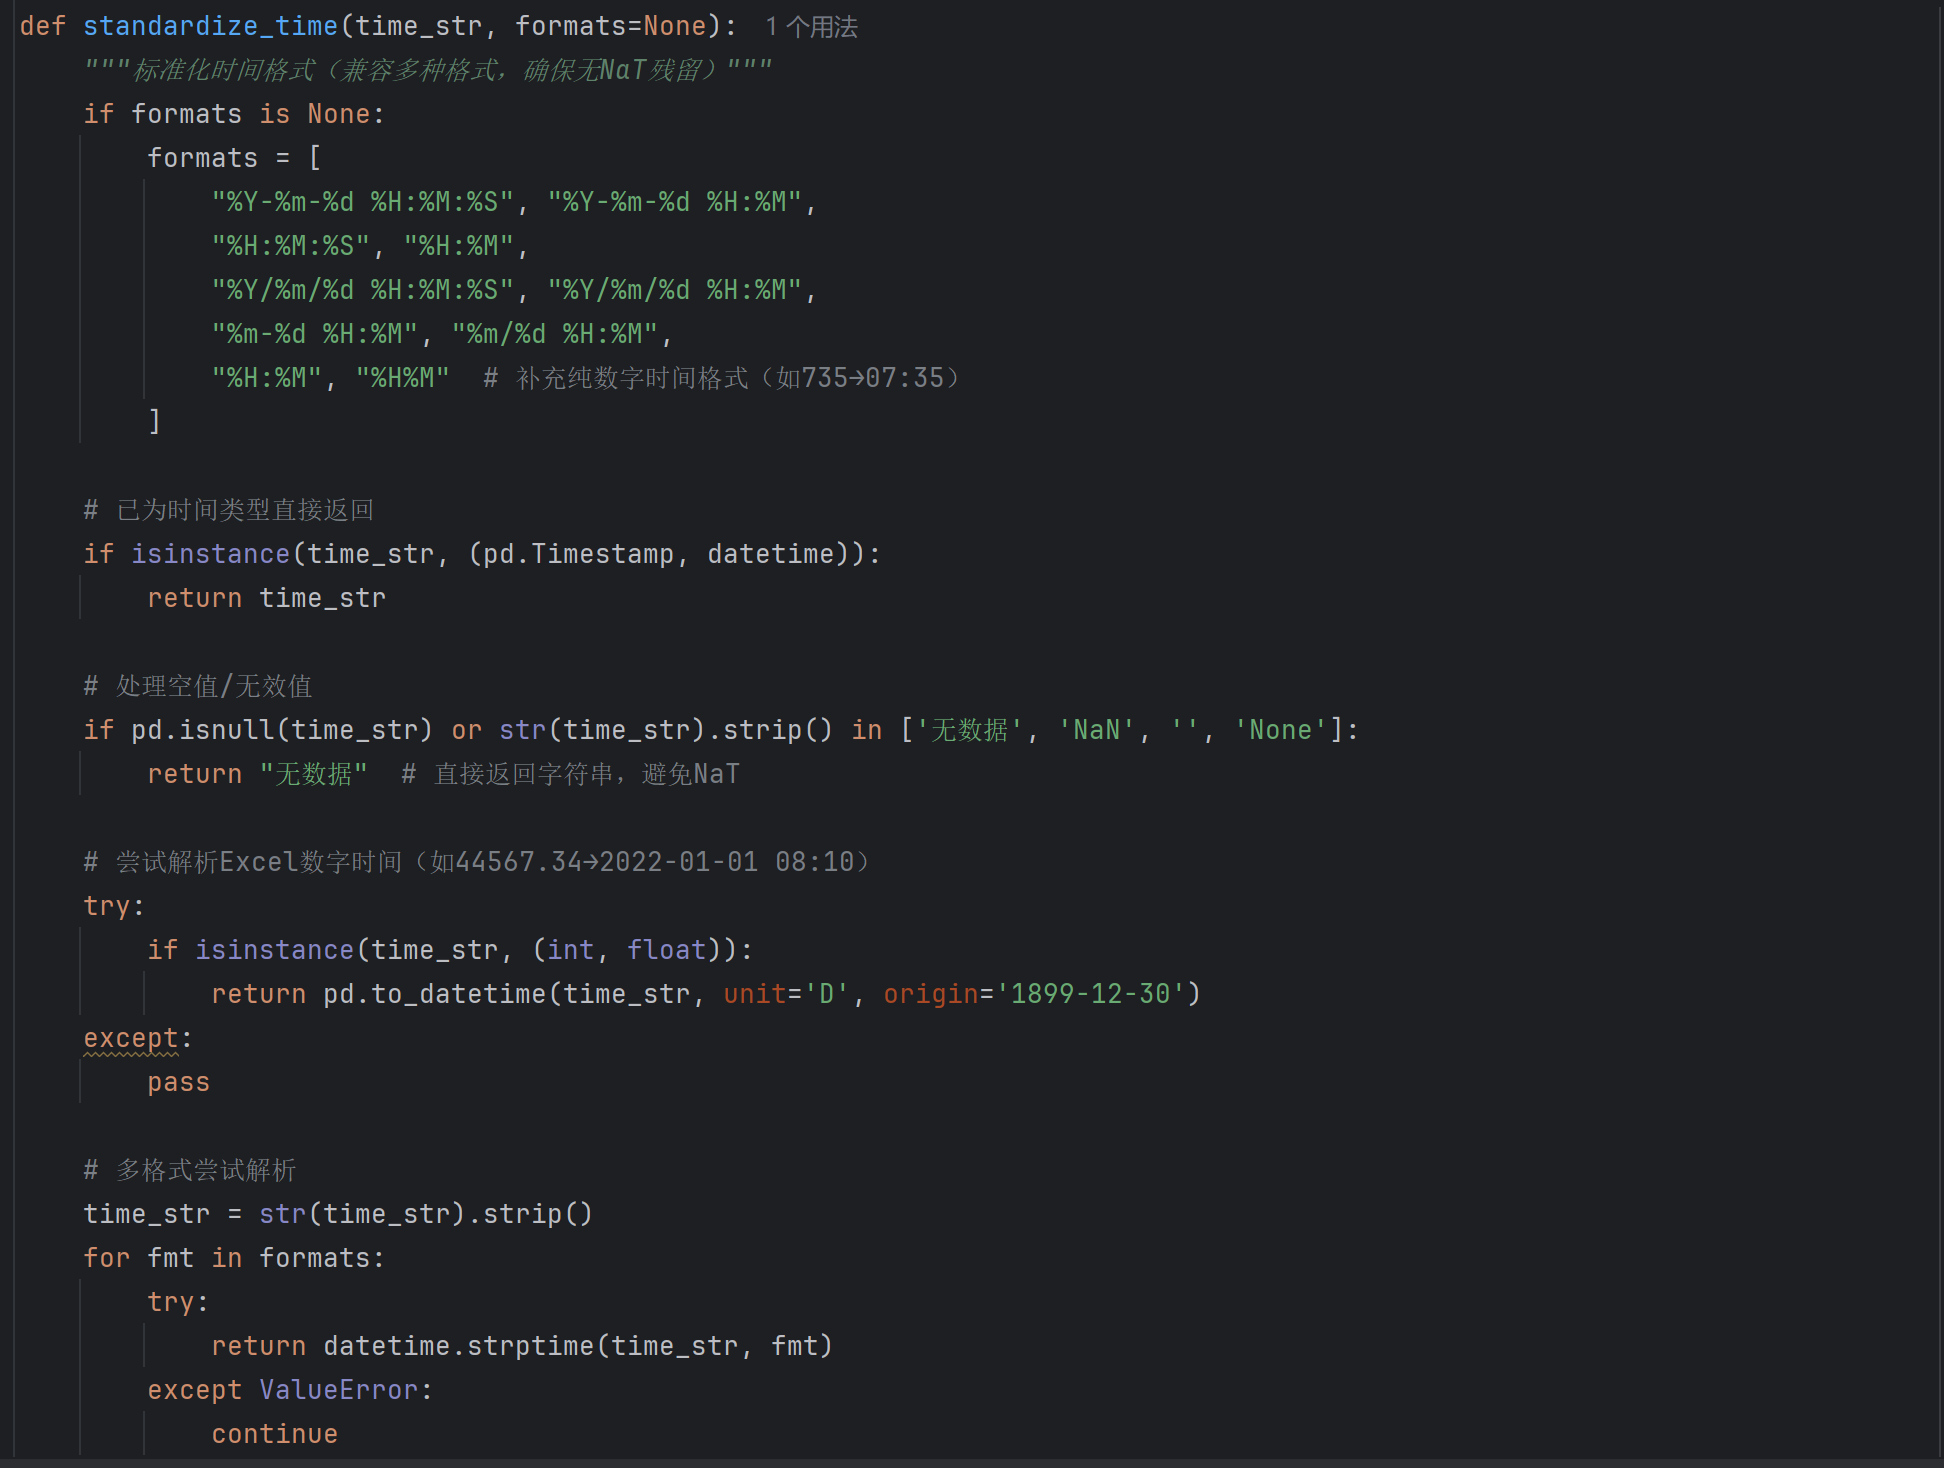Click the comment '已为时间类型直接返回'
This screenshot has height=1468, width=1944.
pyautogui.click(x=229, y=510)
